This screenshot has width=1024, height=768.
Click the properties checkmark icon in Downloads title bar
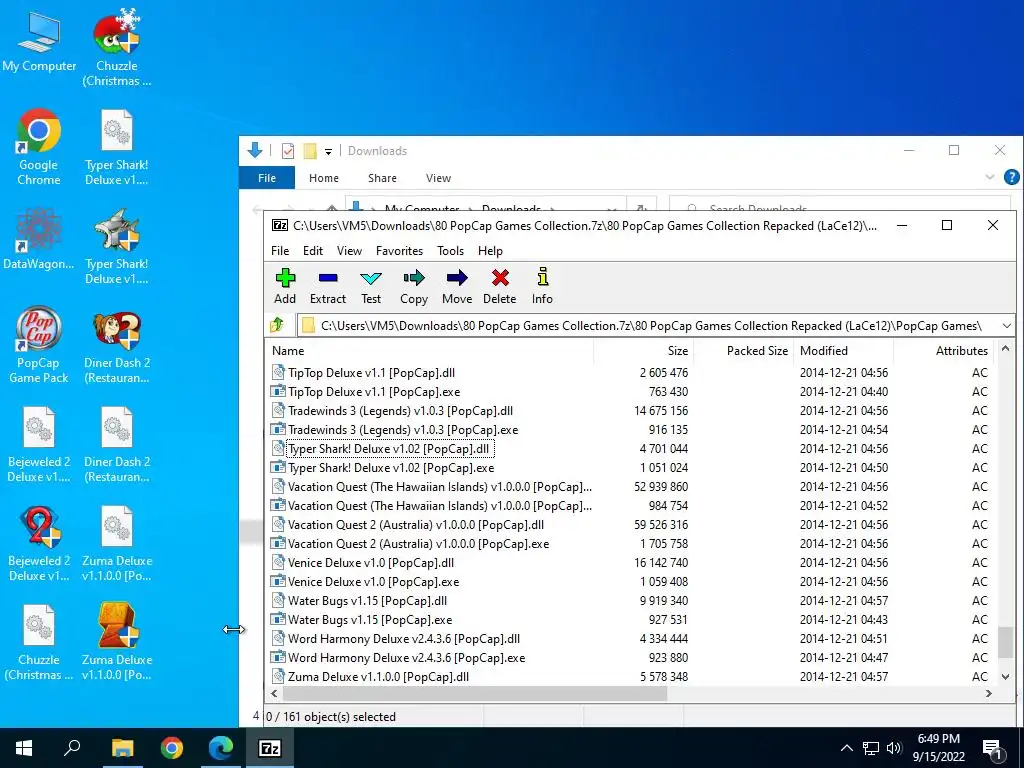[x=288, y=152]
